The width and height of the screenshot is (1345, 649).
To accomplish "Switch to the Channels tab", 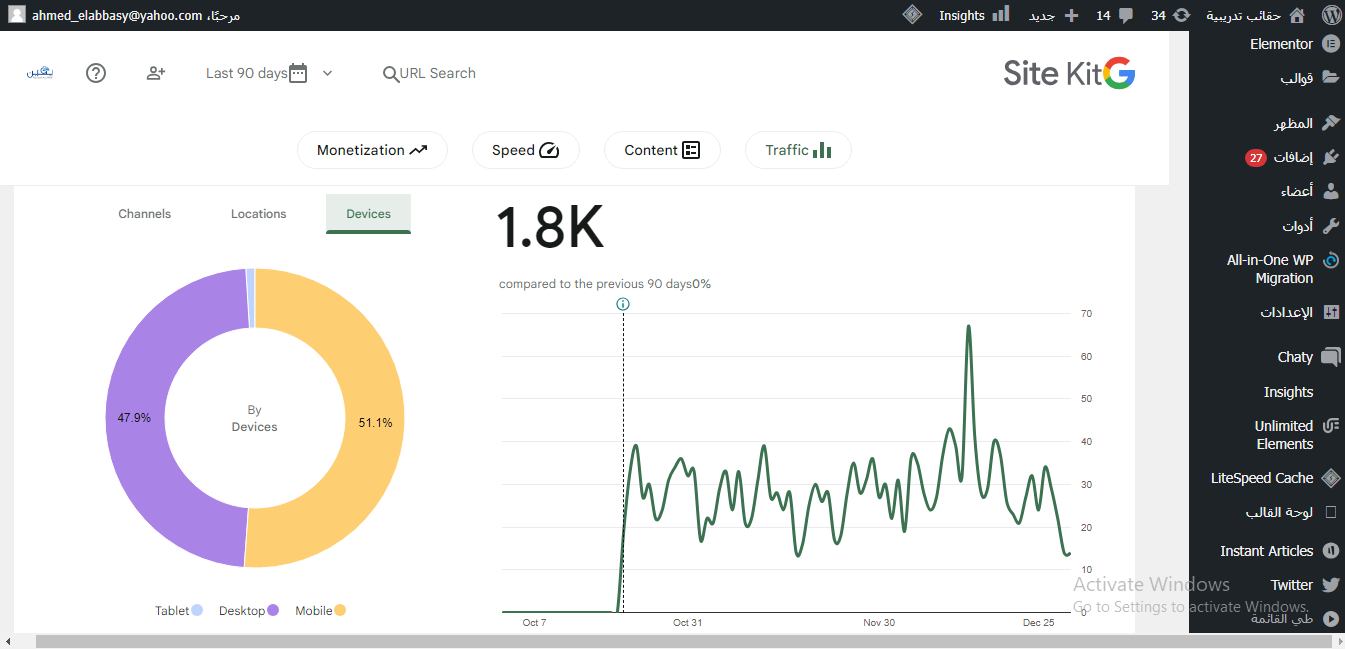I will point(145,214).
